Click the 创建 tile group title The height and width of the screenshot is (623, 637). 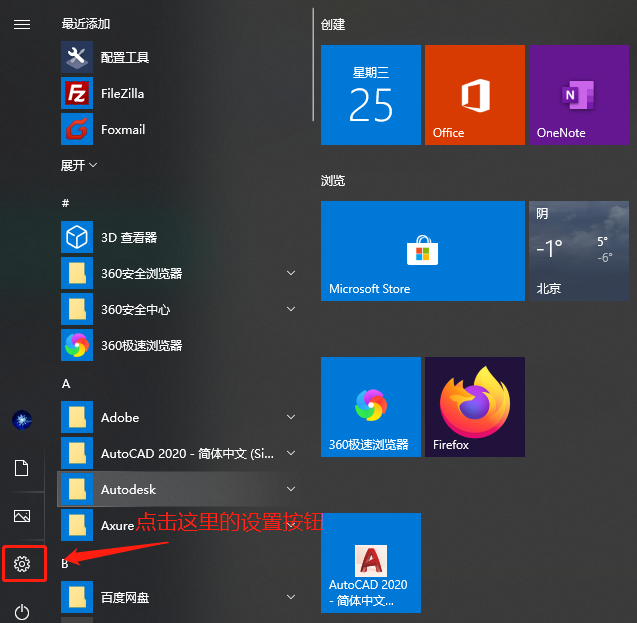(x=333, y=25)
